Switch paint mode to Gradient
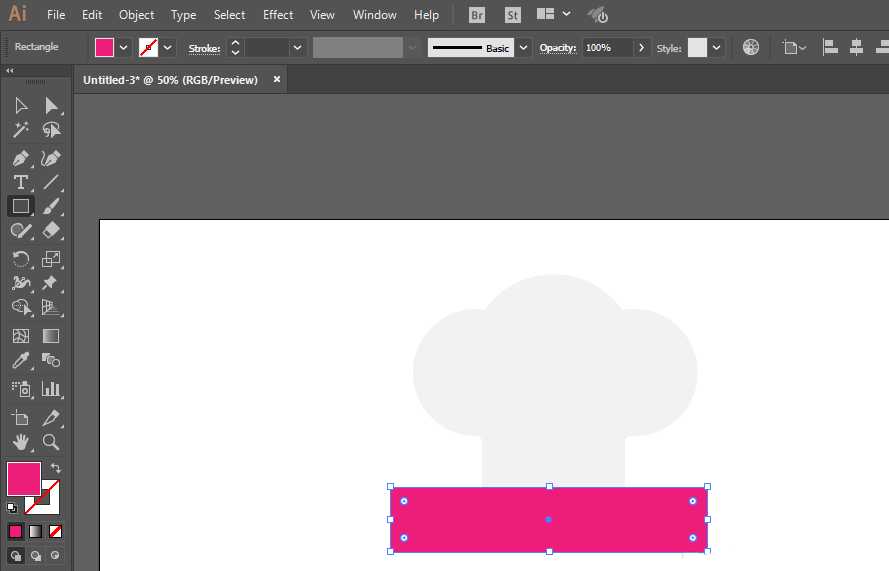This screenshot has width=889, height=571. [35, 531]
